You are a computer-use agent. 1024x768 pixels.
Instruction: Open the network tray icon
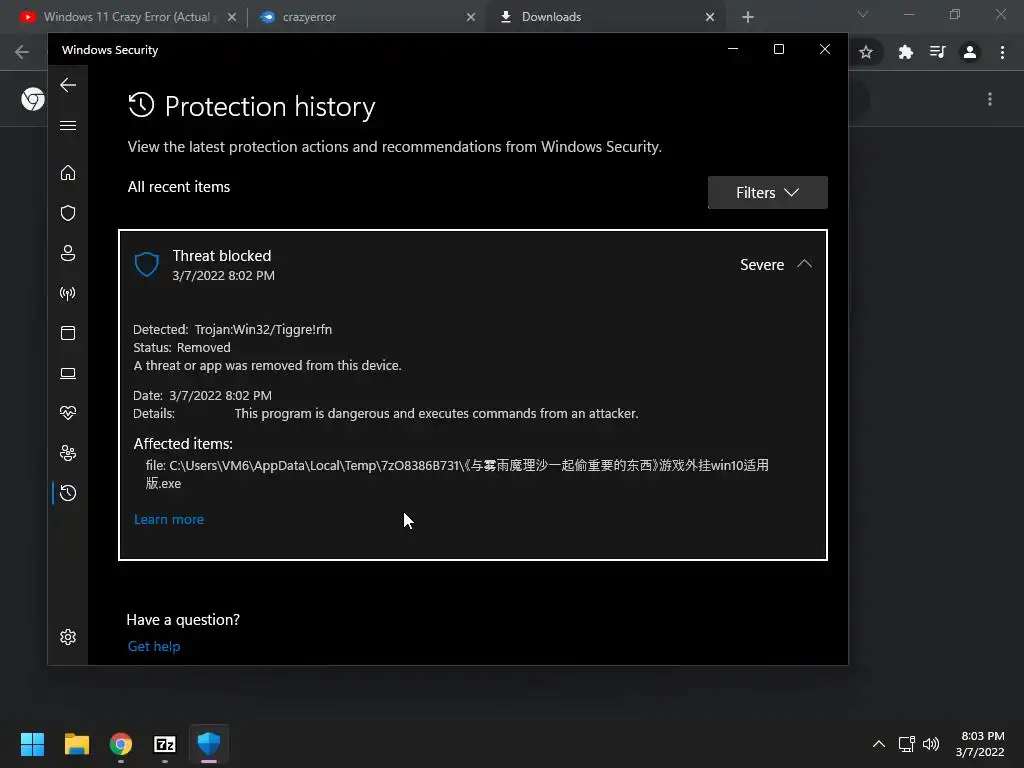click(906, 744)
